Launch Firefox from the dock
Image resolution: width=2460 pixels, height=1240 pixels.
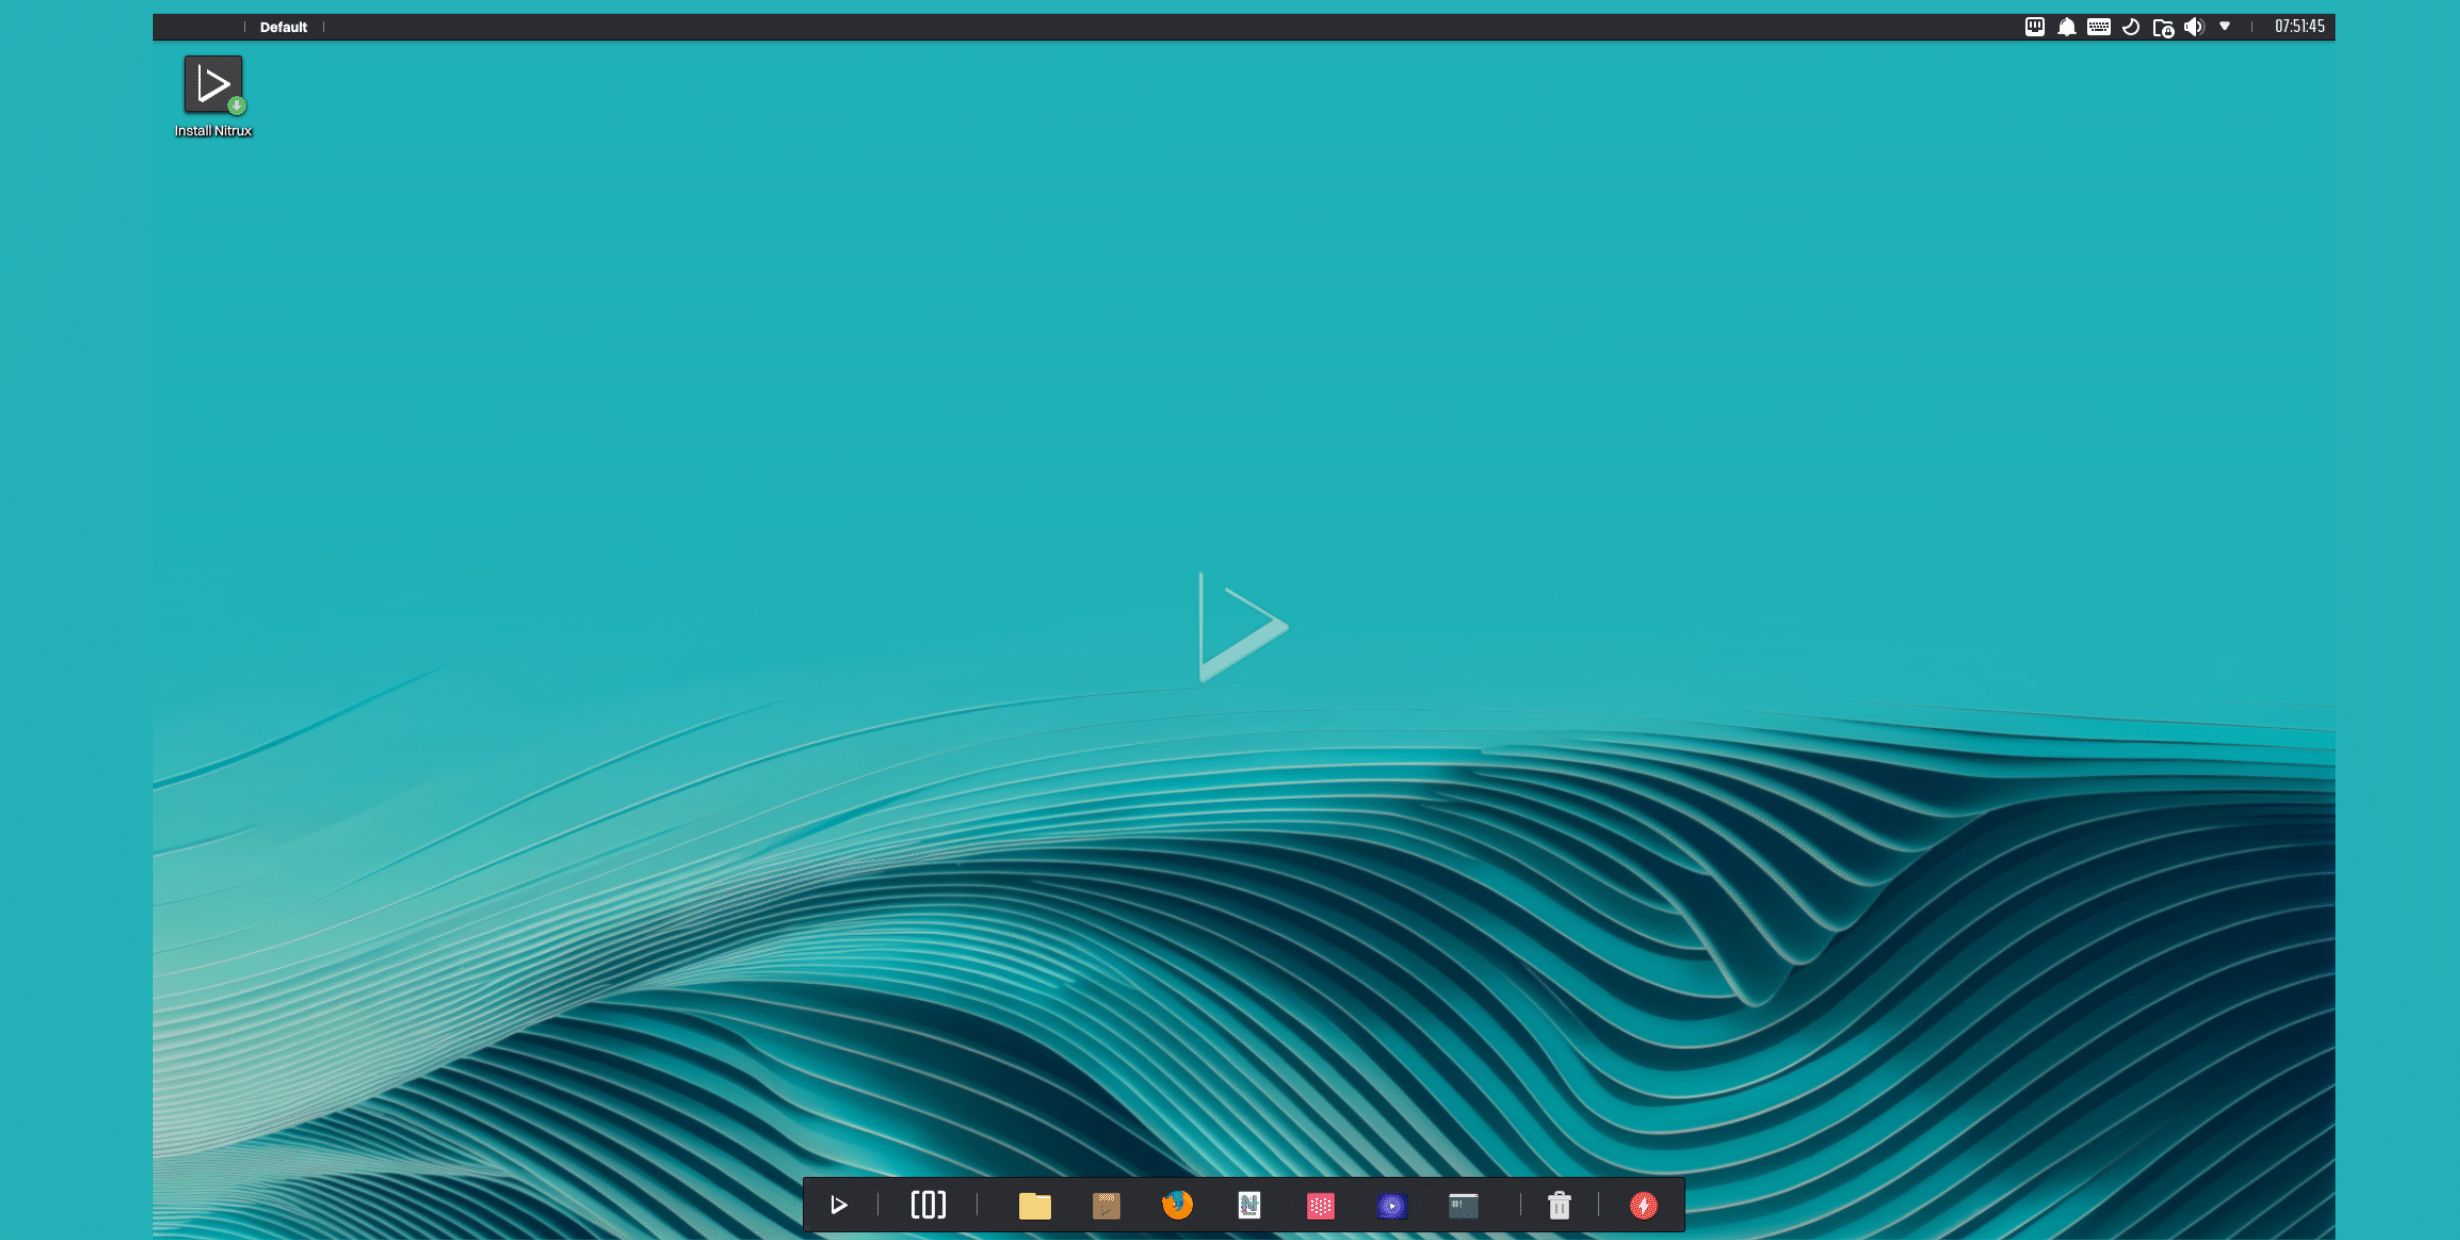(x=1177, y=1204)
